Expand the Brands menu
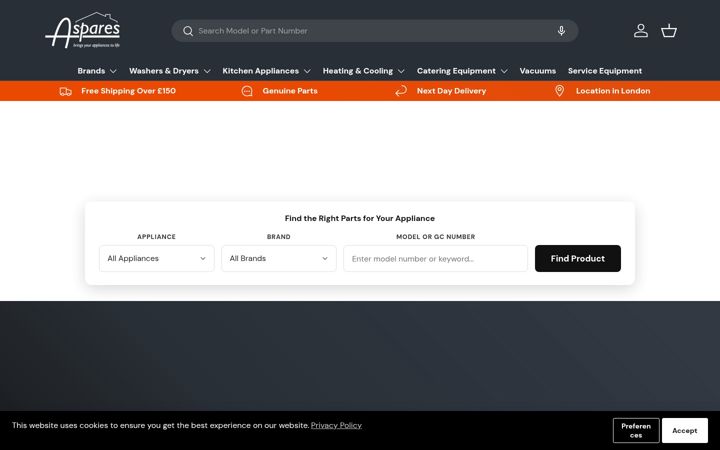Image resolution: width=720 pixels, height=450 pixels. point(97,71)
